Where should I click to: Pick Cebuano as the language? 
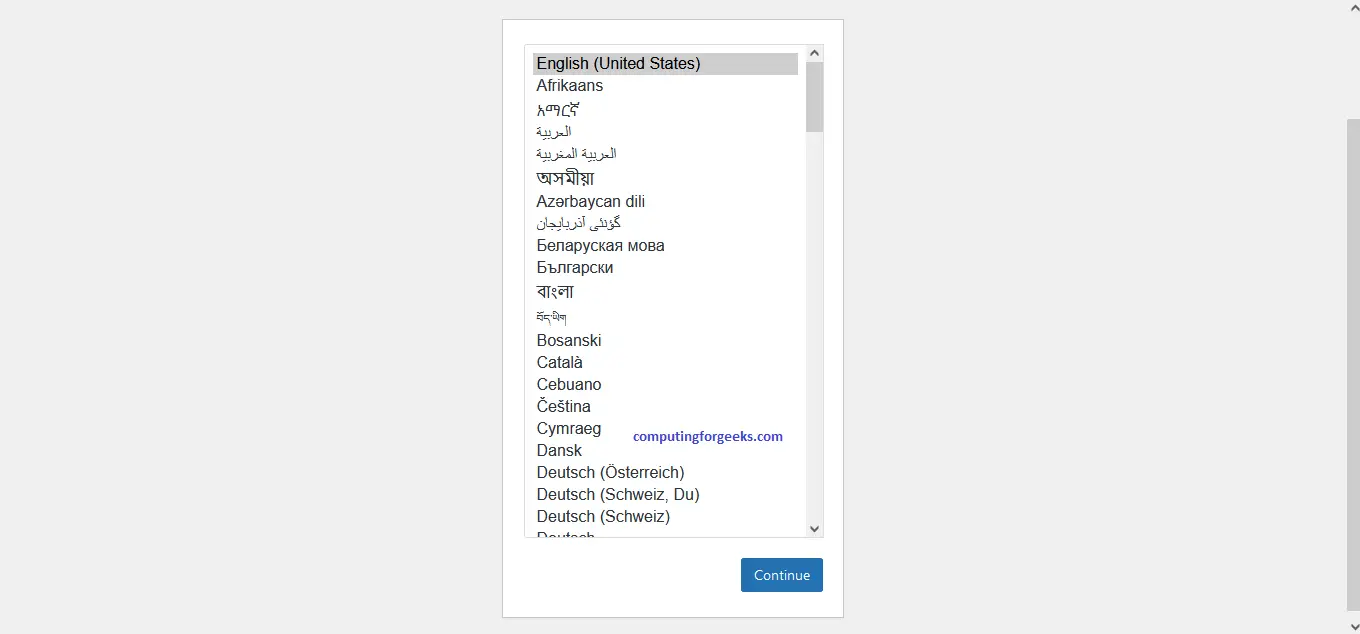569,385
